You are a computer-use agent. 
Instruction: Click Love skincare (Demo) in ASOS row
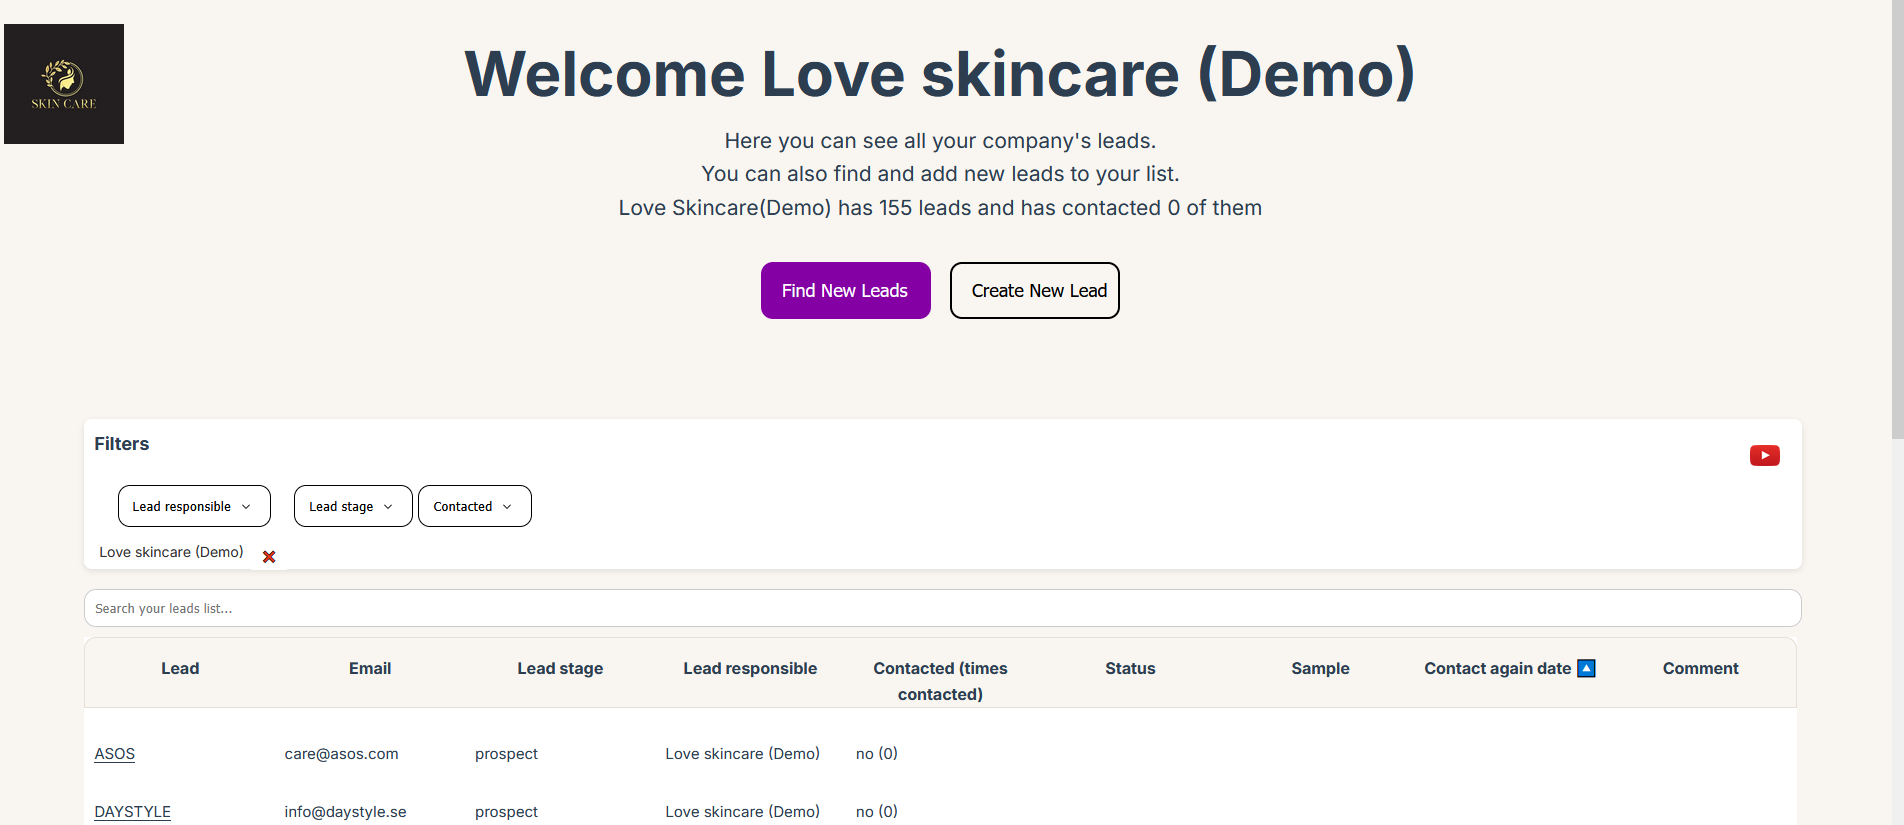pyautogui.click(x=742, y=754)
